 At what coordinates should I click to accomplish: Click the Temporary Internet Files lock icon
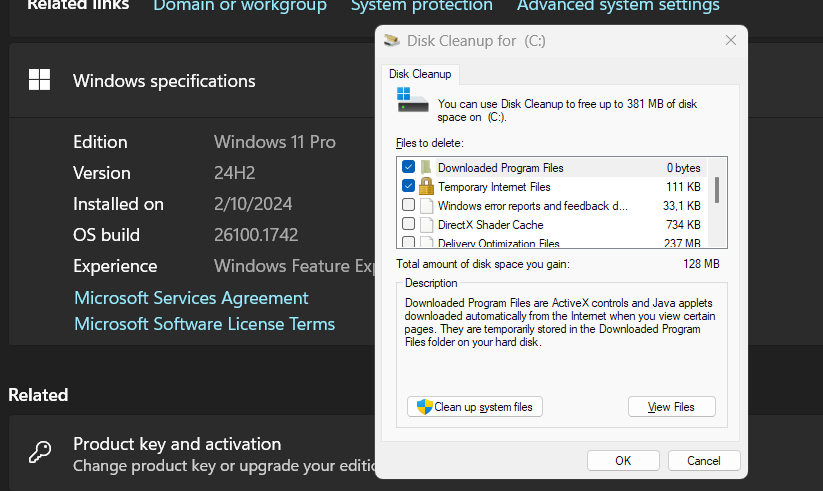point(426,186)
